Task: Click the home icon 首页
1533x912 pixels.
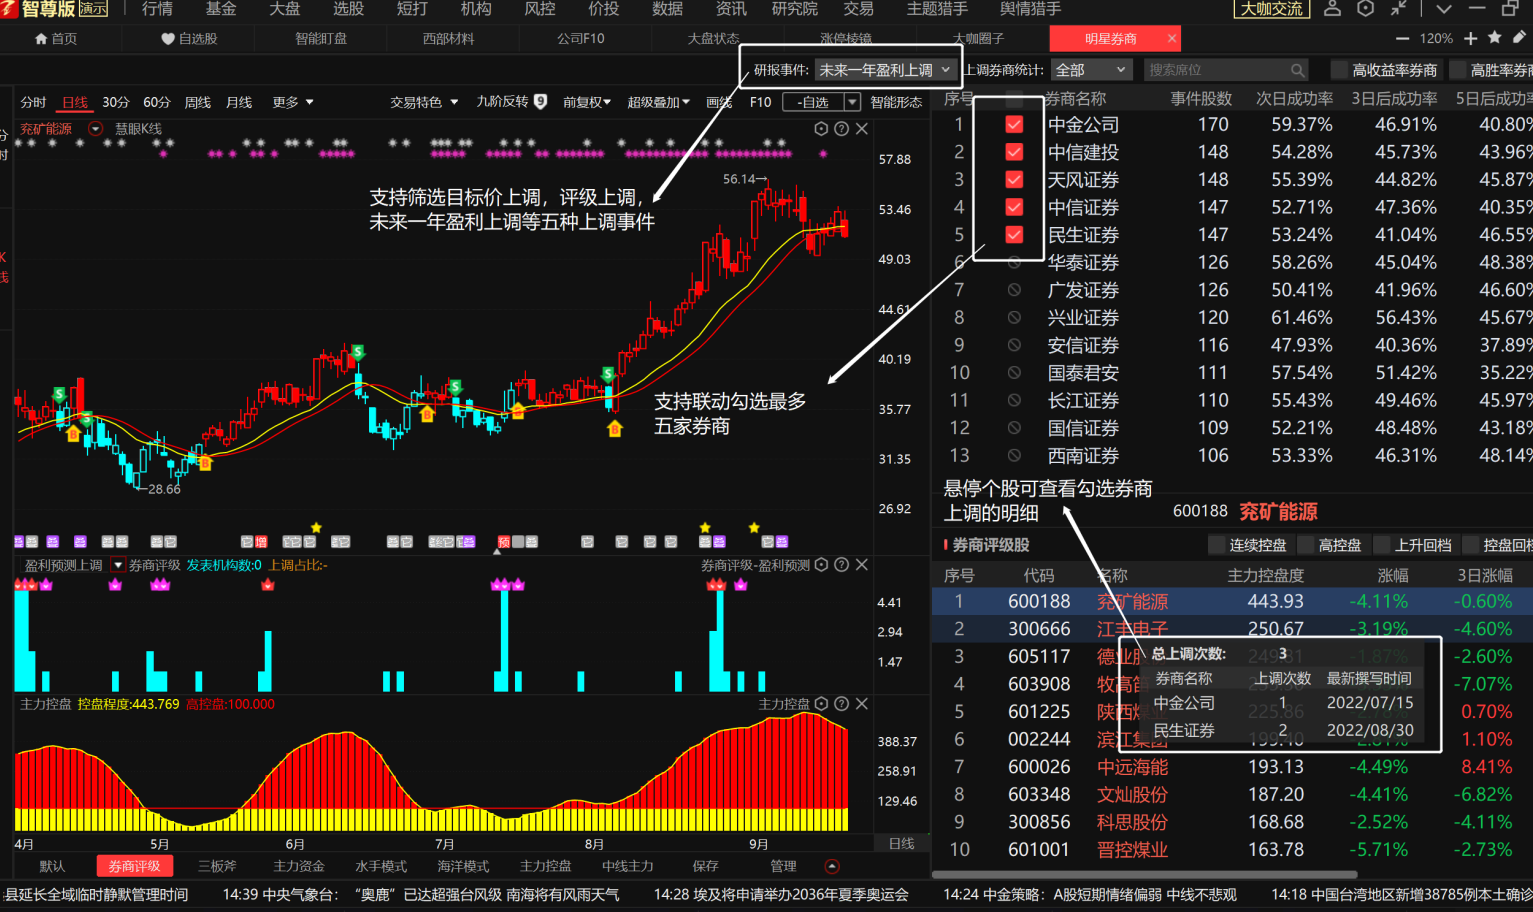Action: point(41,39)
